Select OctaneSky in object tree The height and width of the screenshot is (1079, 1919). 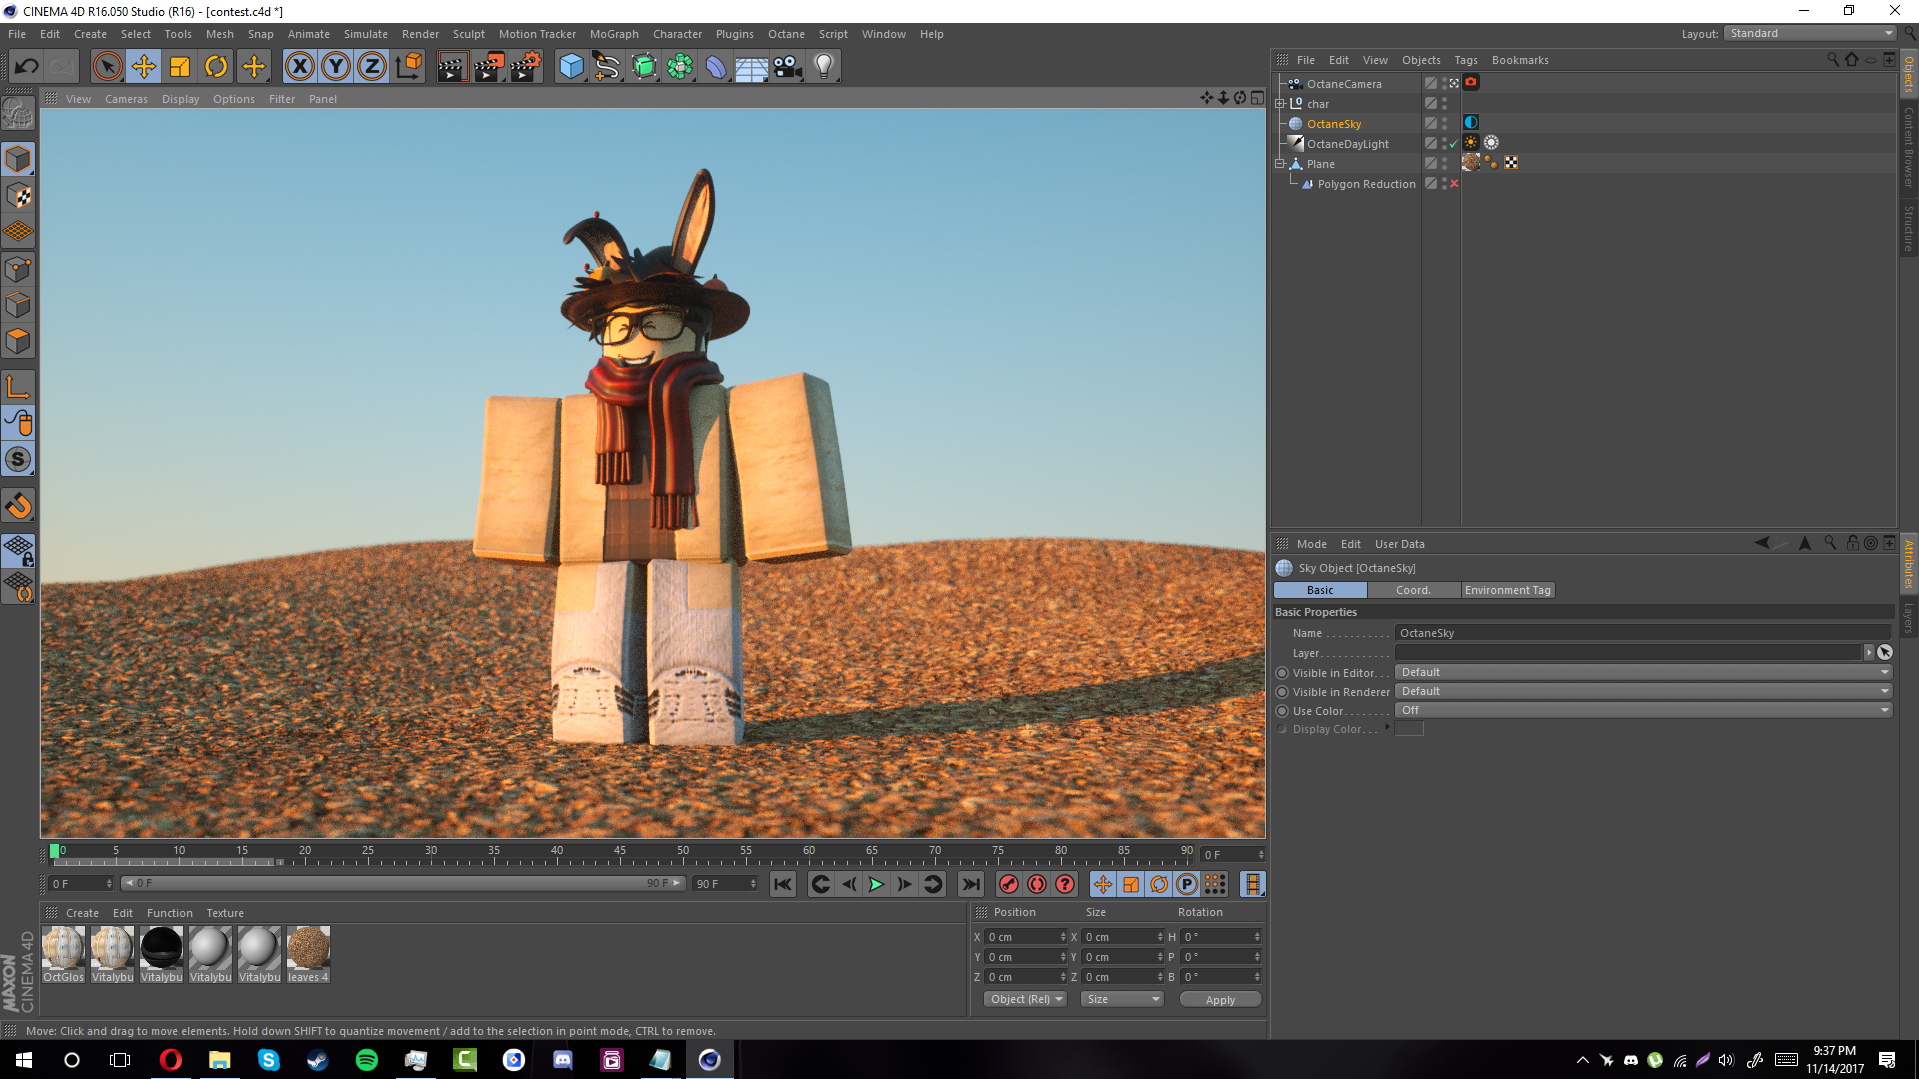point(1334,124)
